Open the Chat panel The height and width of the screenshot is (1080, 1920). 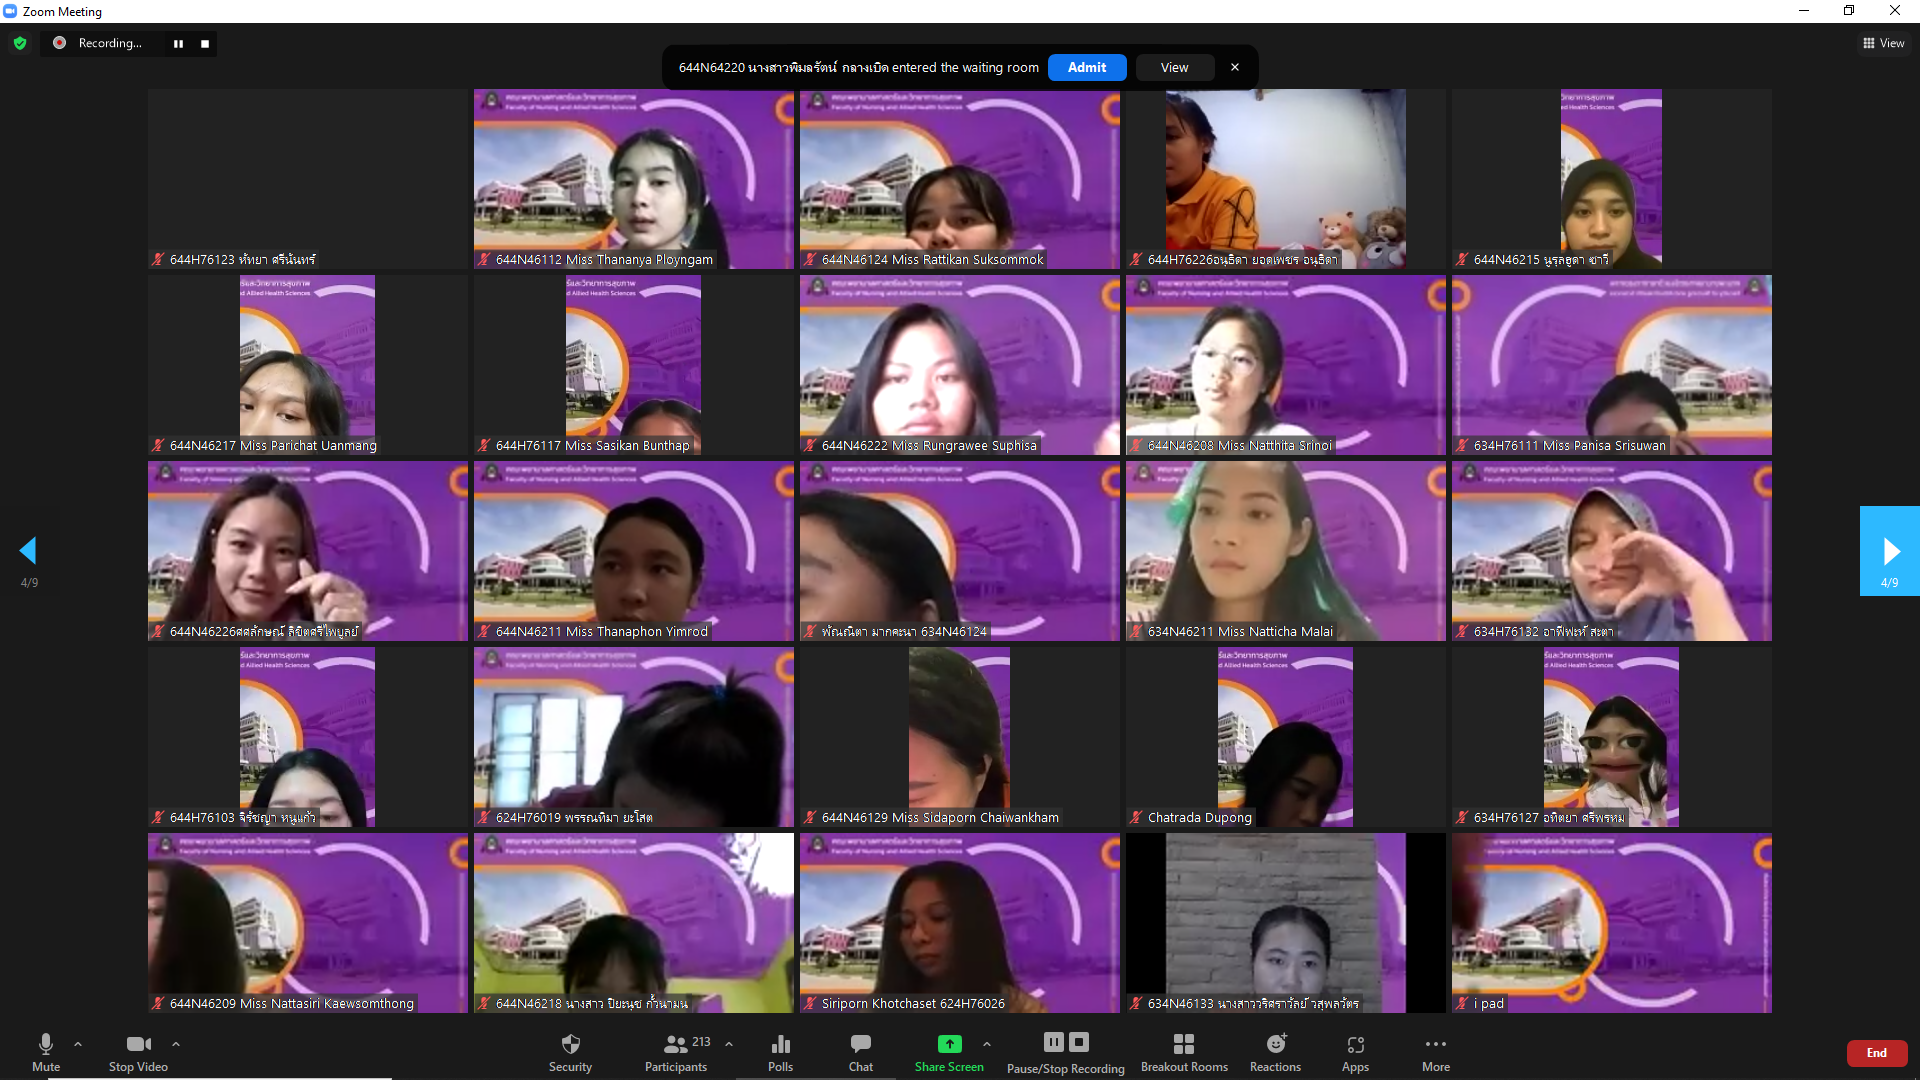point(860,1052)
